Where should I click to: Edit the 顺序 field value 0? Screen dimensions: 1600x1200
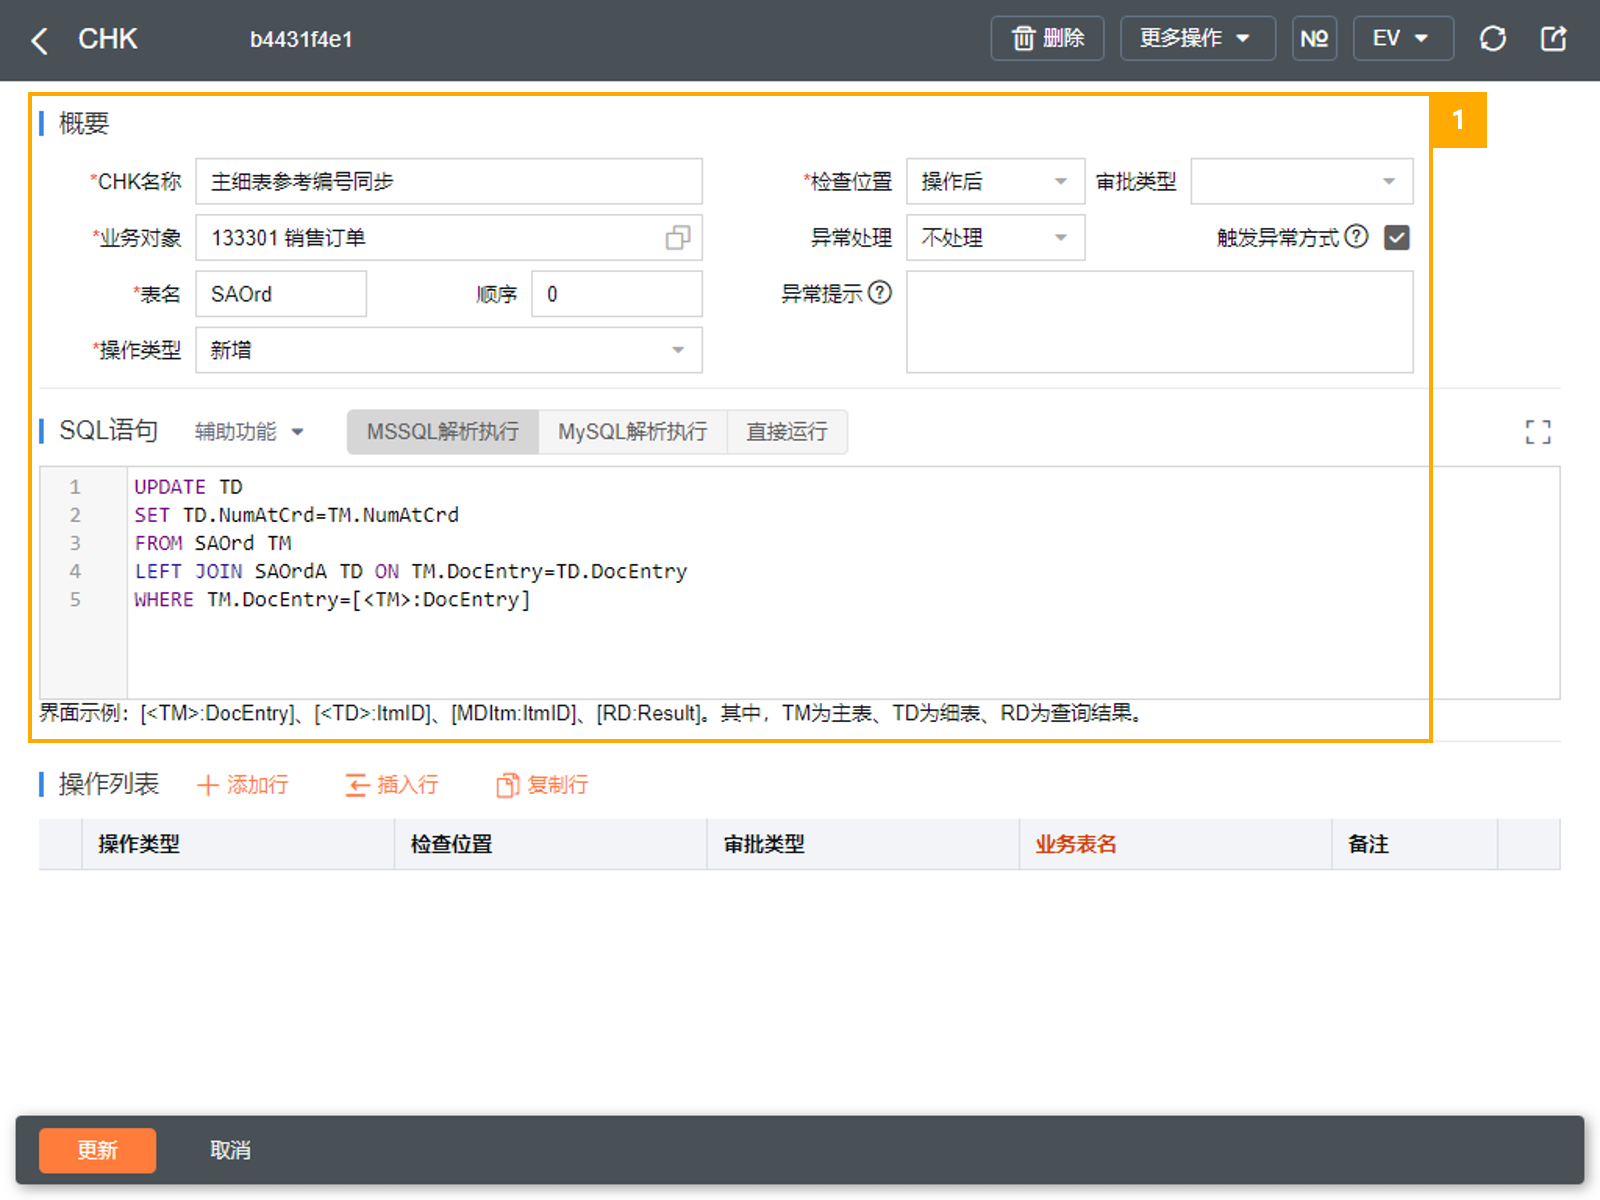coord(617,294)
